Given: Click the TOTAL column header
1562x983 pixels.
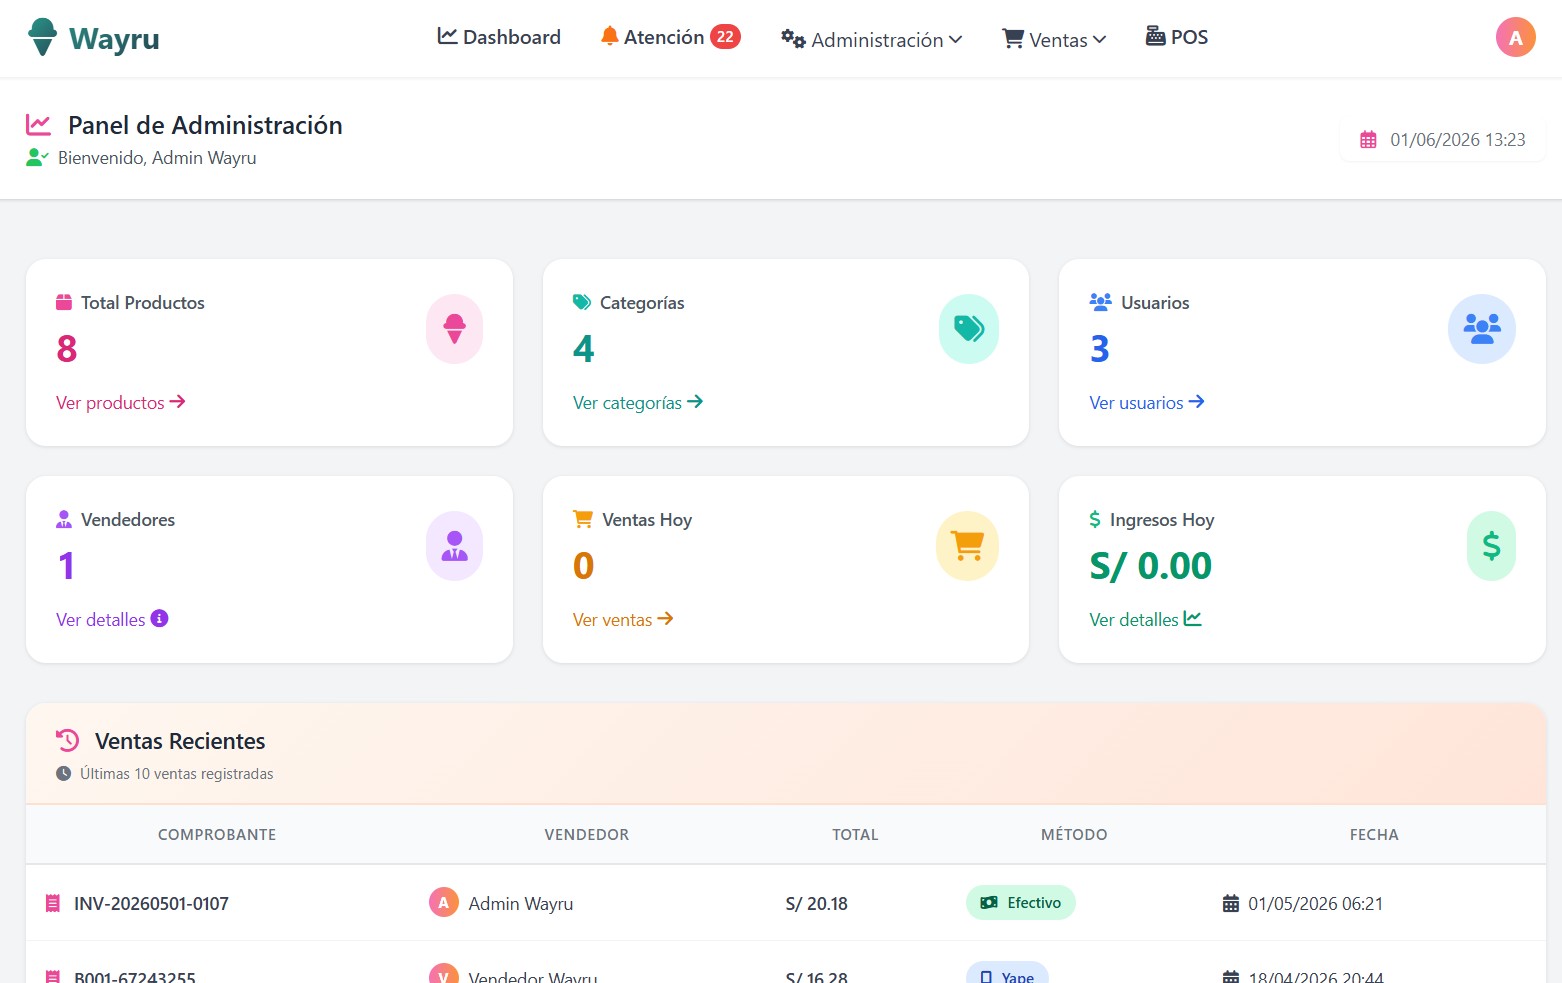Looking at the screenshot, I should click(x=855, y=834).
